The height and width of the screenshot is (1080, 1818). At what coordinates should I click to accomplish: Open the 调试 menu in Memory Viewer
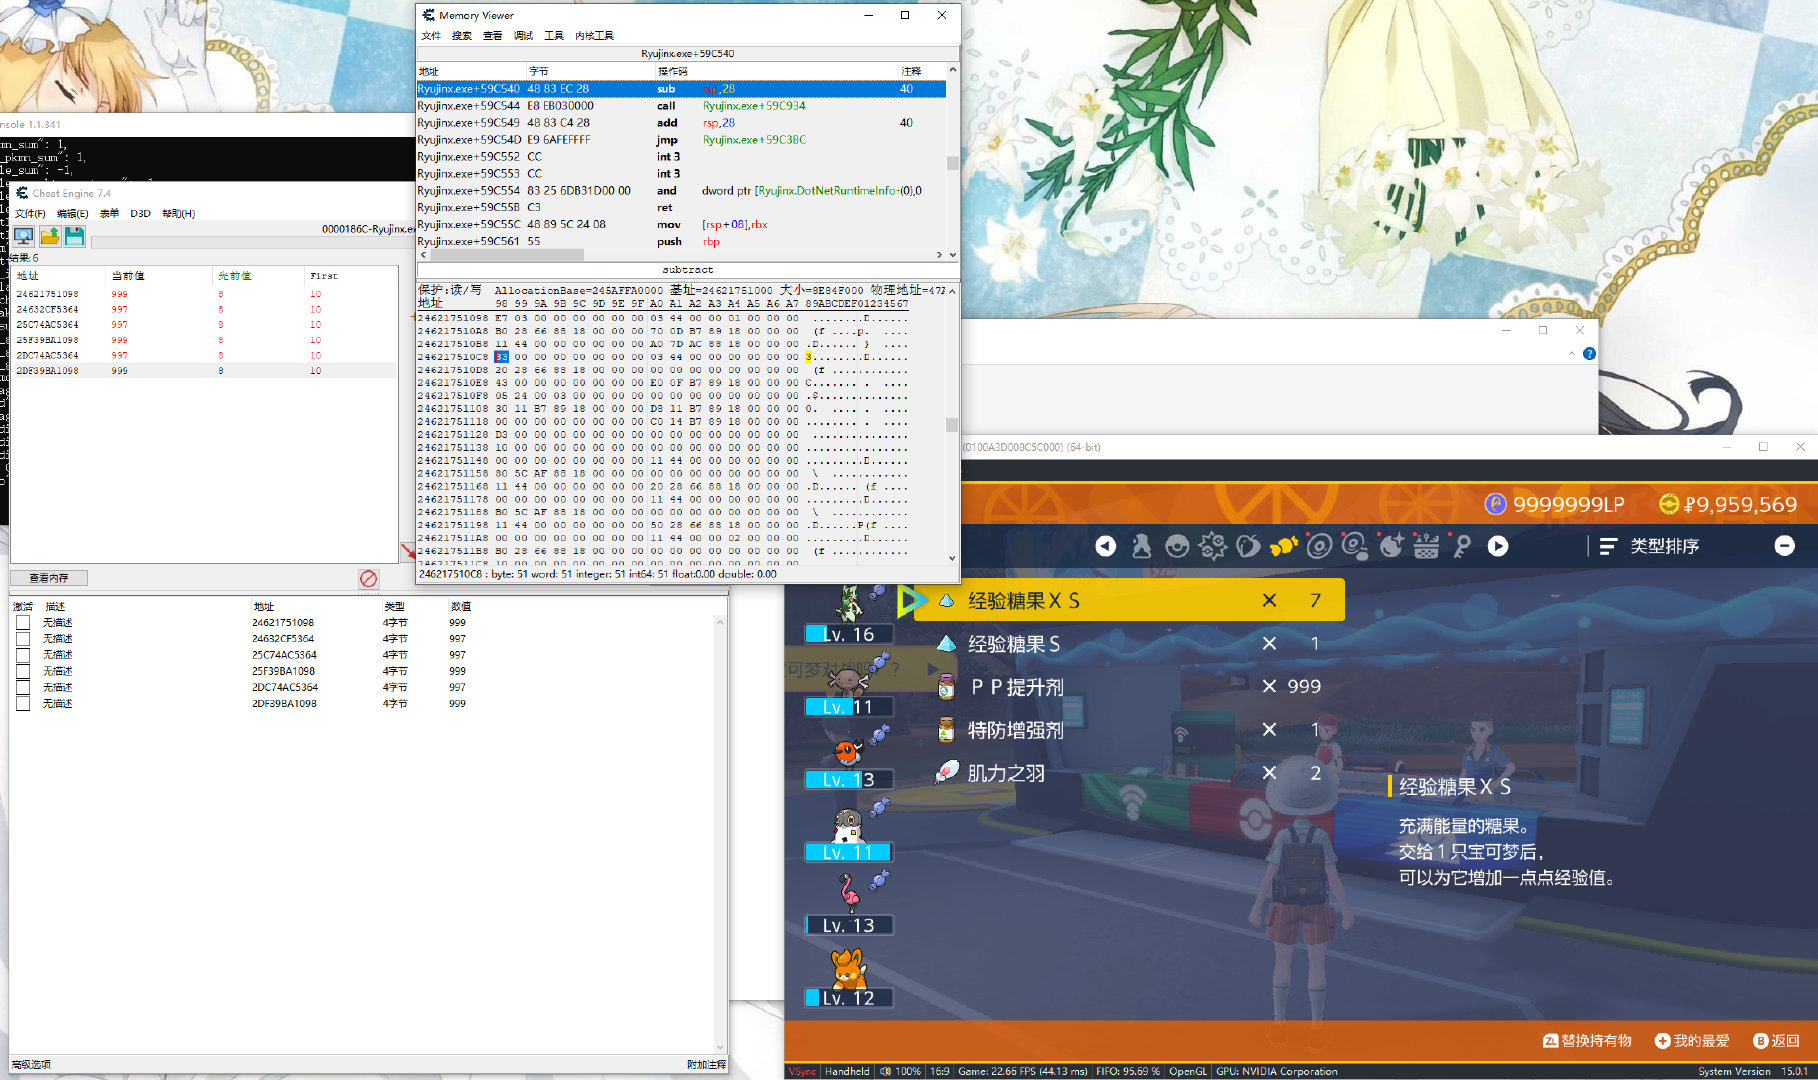tap(524, 36)
